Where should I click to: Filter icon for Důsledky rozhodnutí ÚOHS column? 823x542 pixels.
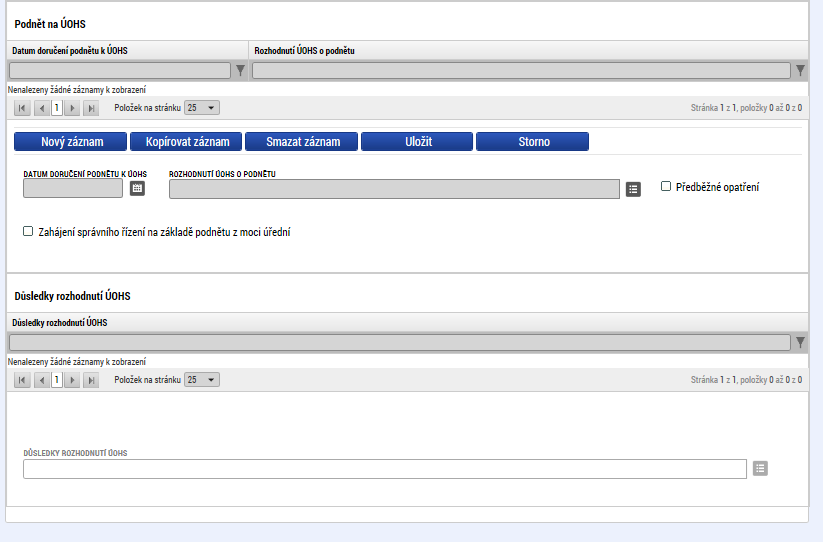tap(800, 343)
